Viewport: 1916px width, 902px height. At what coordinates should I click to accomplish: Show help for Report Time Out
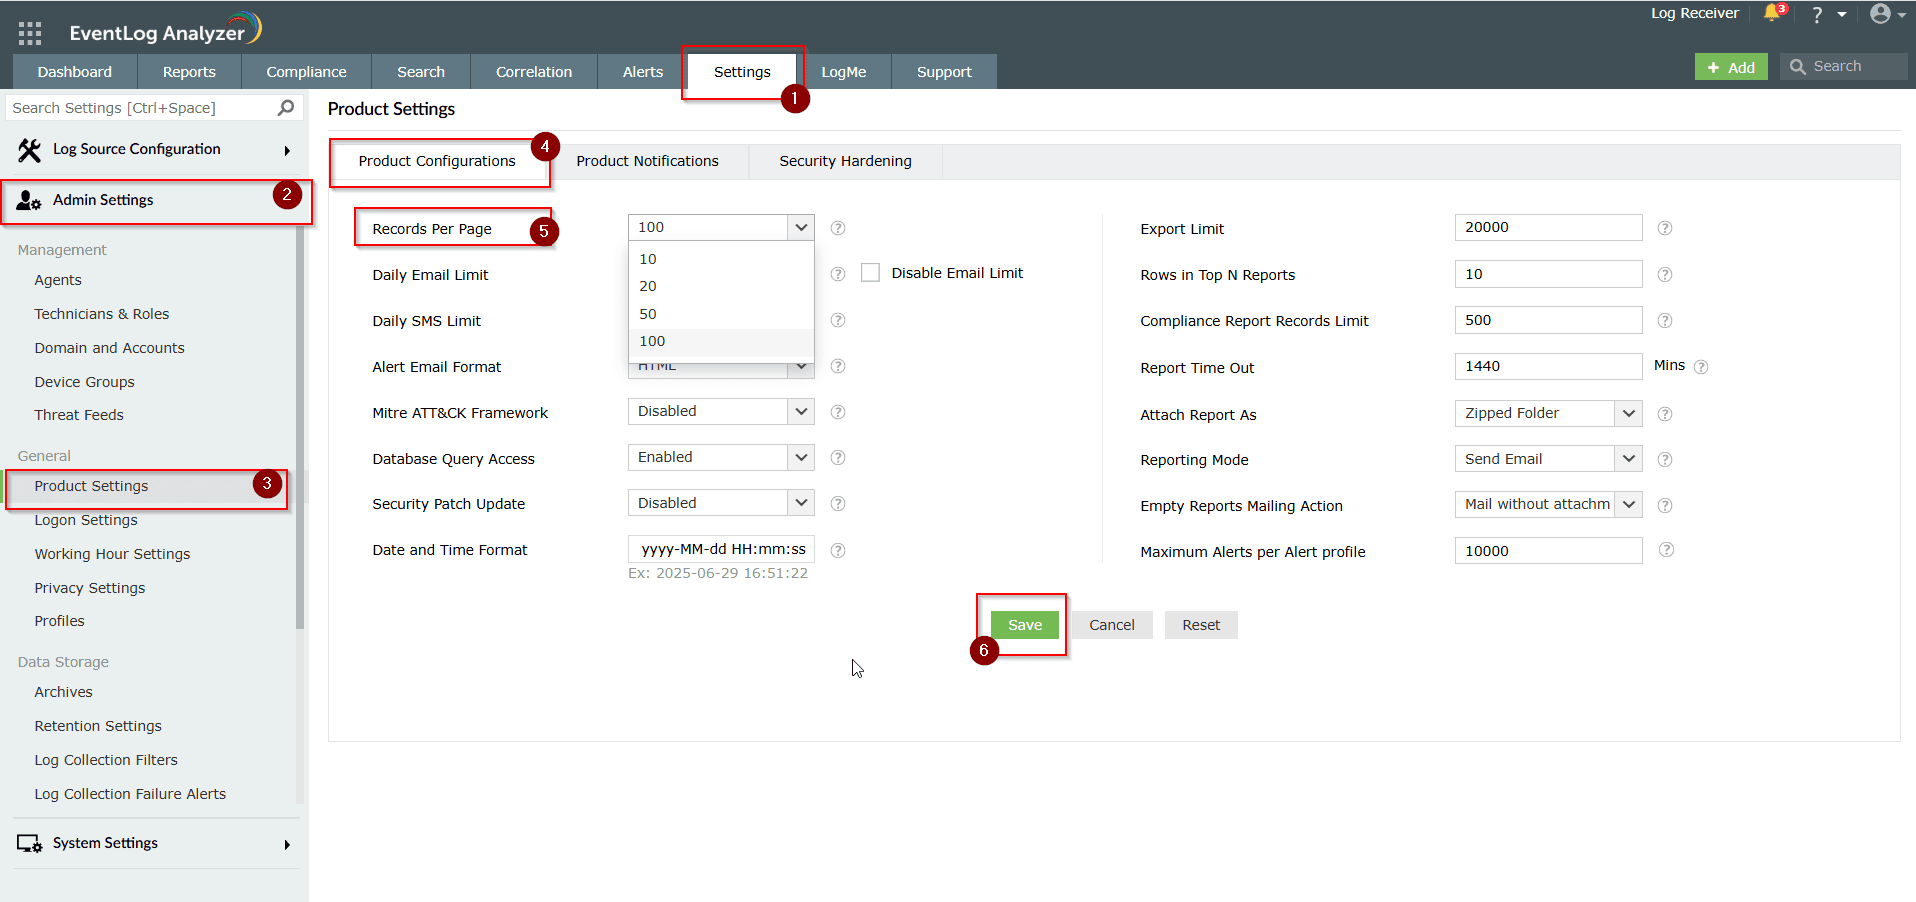1701,367
